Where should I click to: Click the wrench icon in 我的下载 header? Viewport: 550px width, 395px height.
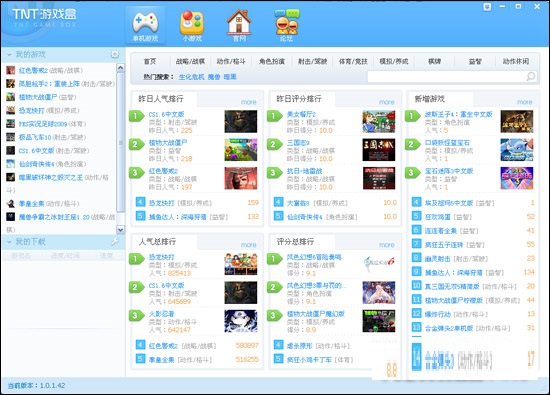[115, 241]
